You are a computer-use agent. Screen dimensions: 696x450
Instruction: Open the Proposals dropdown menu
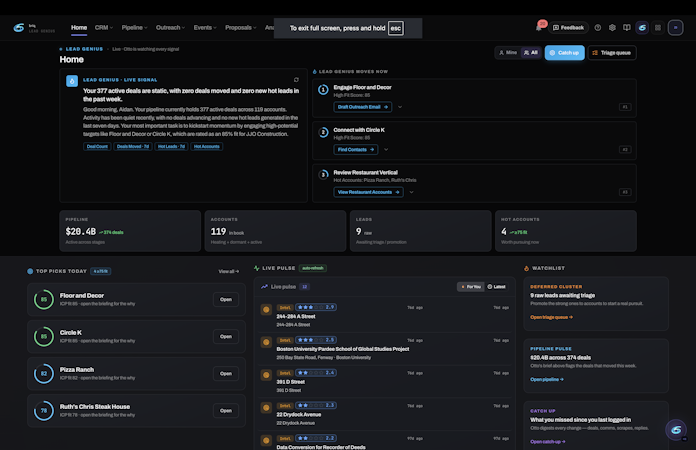241,28
